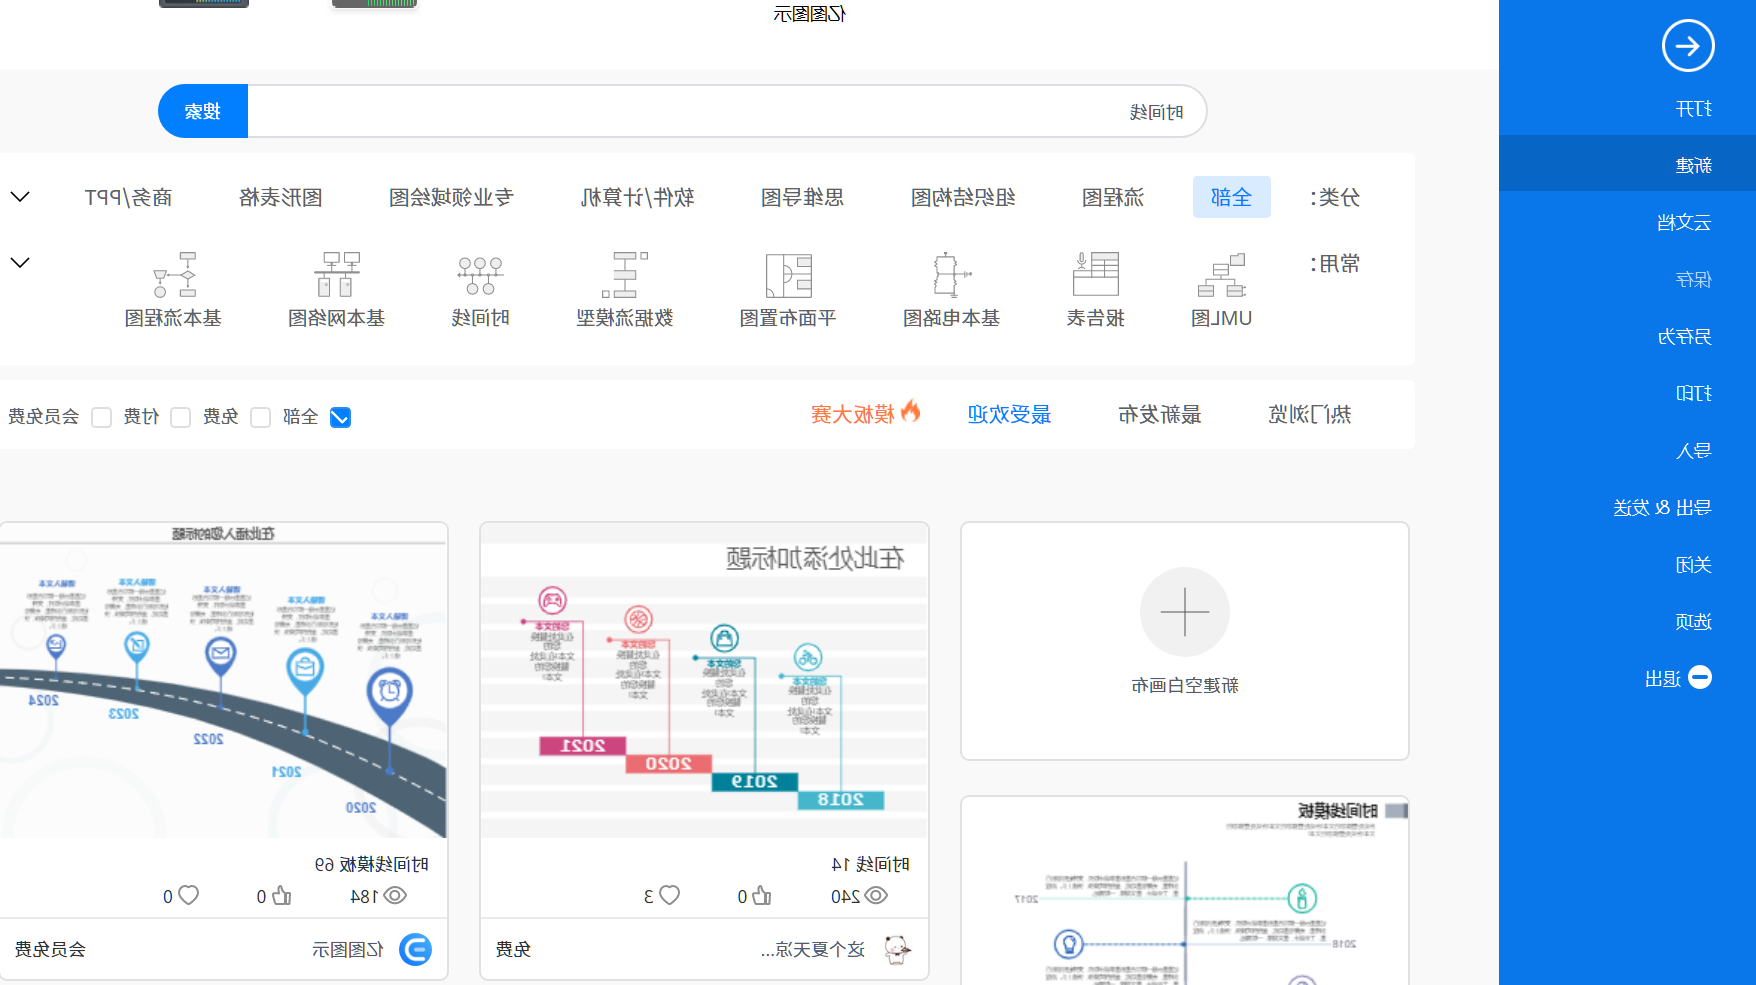Select the 思维导图 category tab
The width and height of the screenshot is (1756, 985).
[802, 197]
